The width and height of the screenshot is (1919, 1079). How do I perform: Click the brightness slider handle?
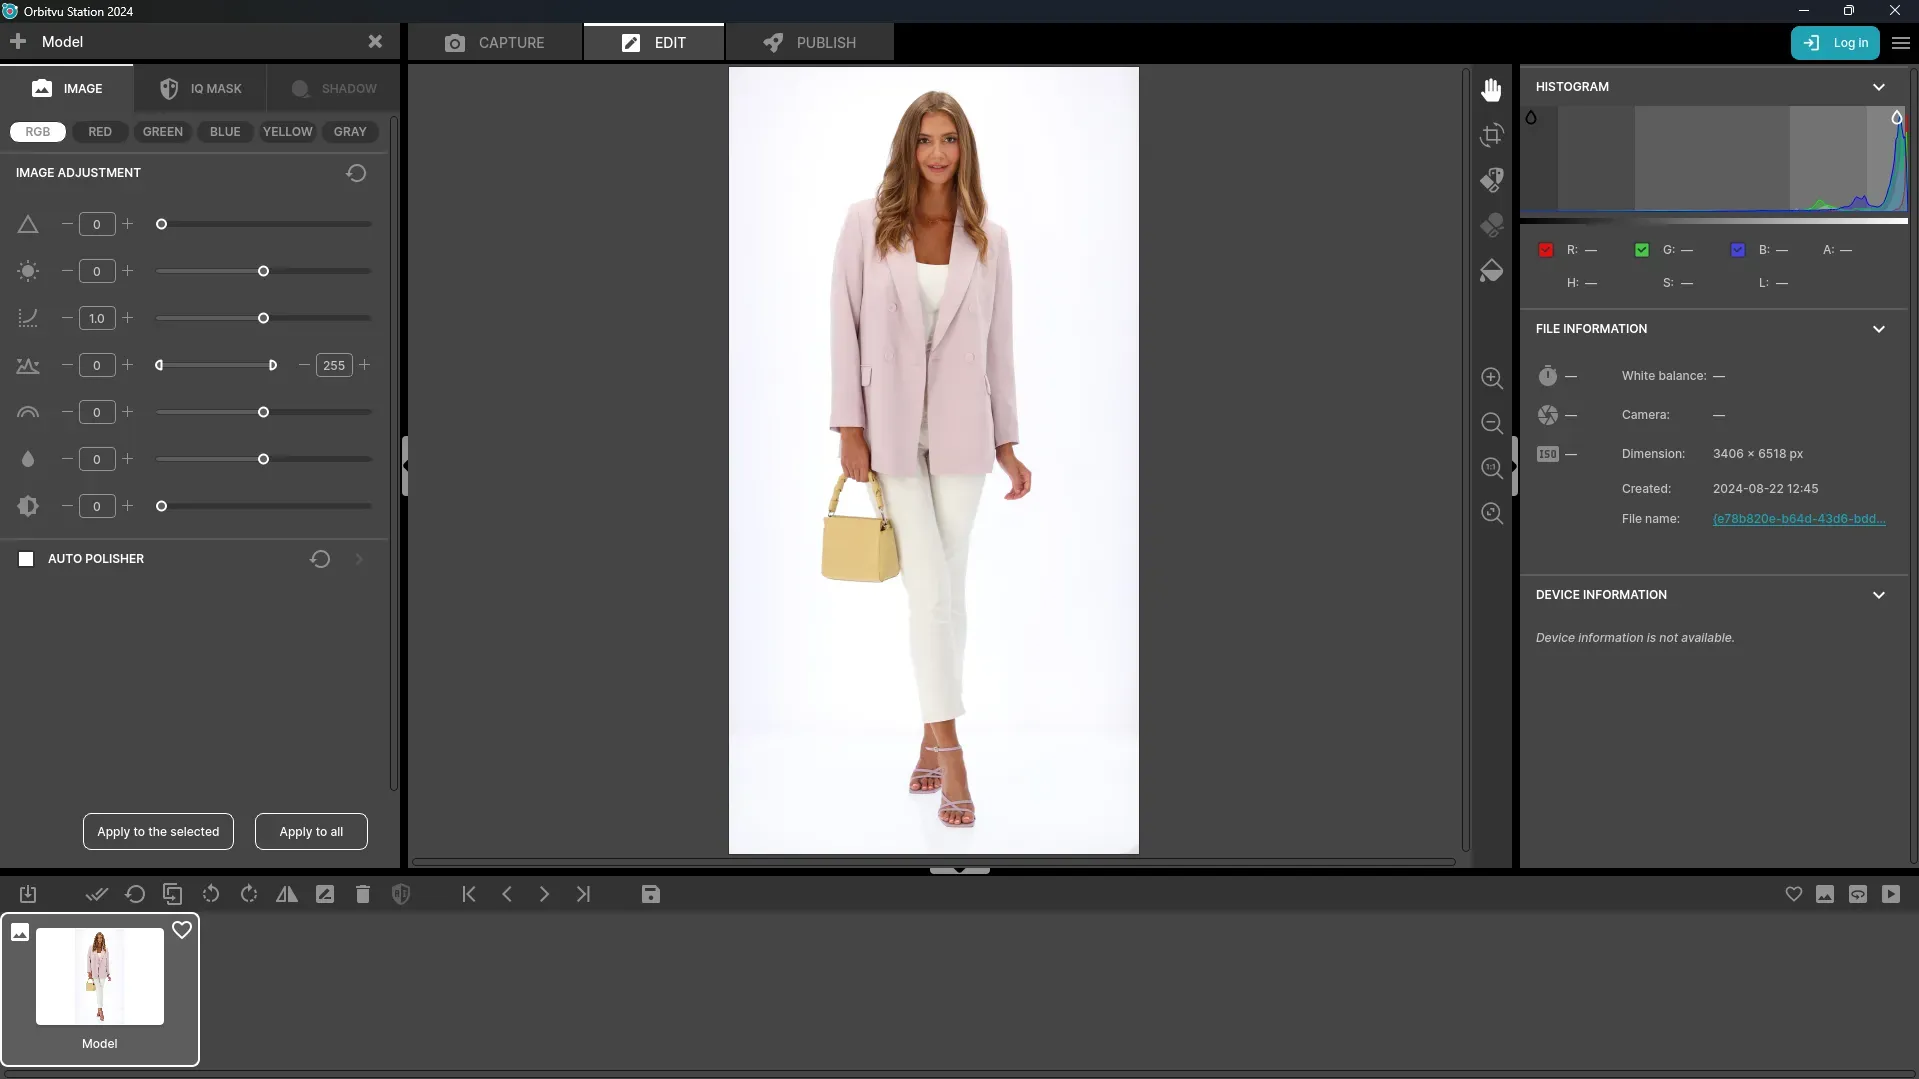263,271
